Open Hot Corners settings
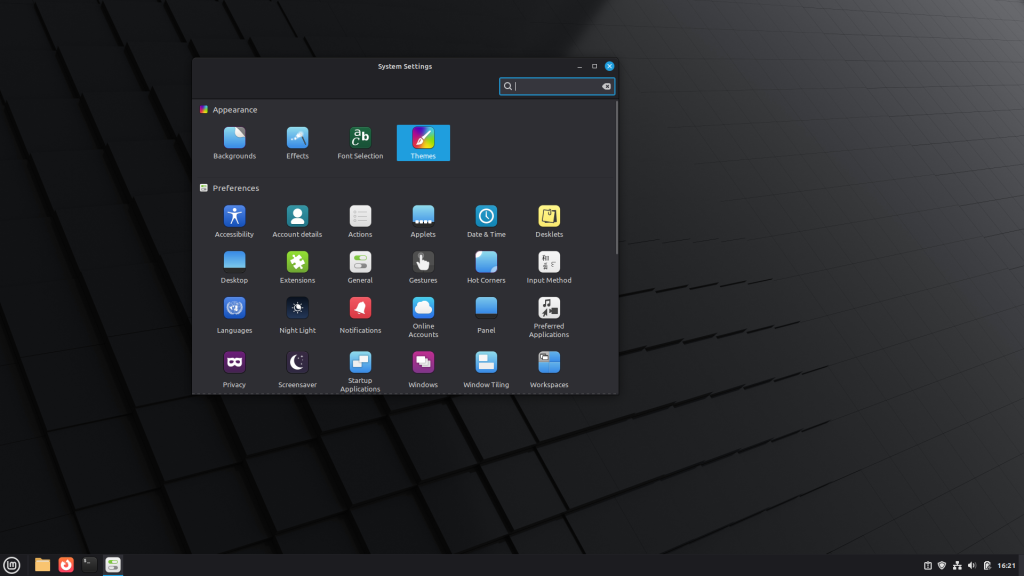This screenshot has height=576, width=1024. [486, 266]
